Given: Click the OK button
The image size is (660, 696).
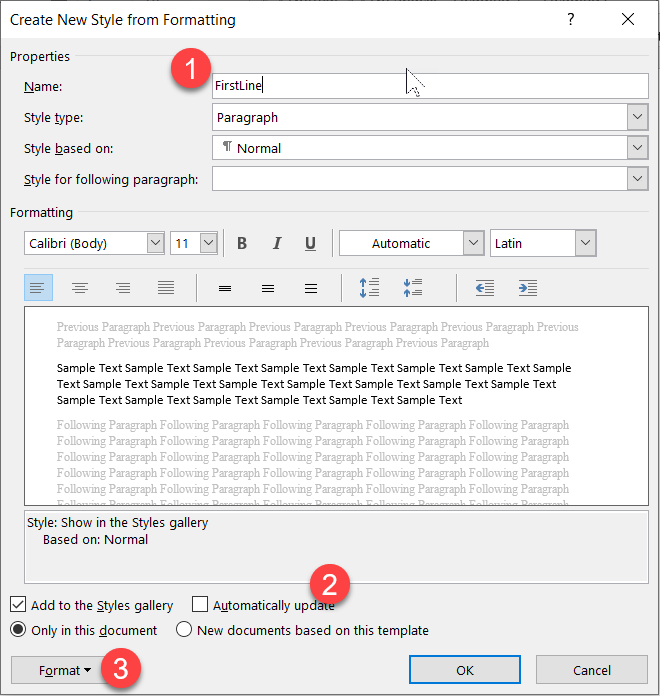Looking at the screenshot, I should pos(465,670).
